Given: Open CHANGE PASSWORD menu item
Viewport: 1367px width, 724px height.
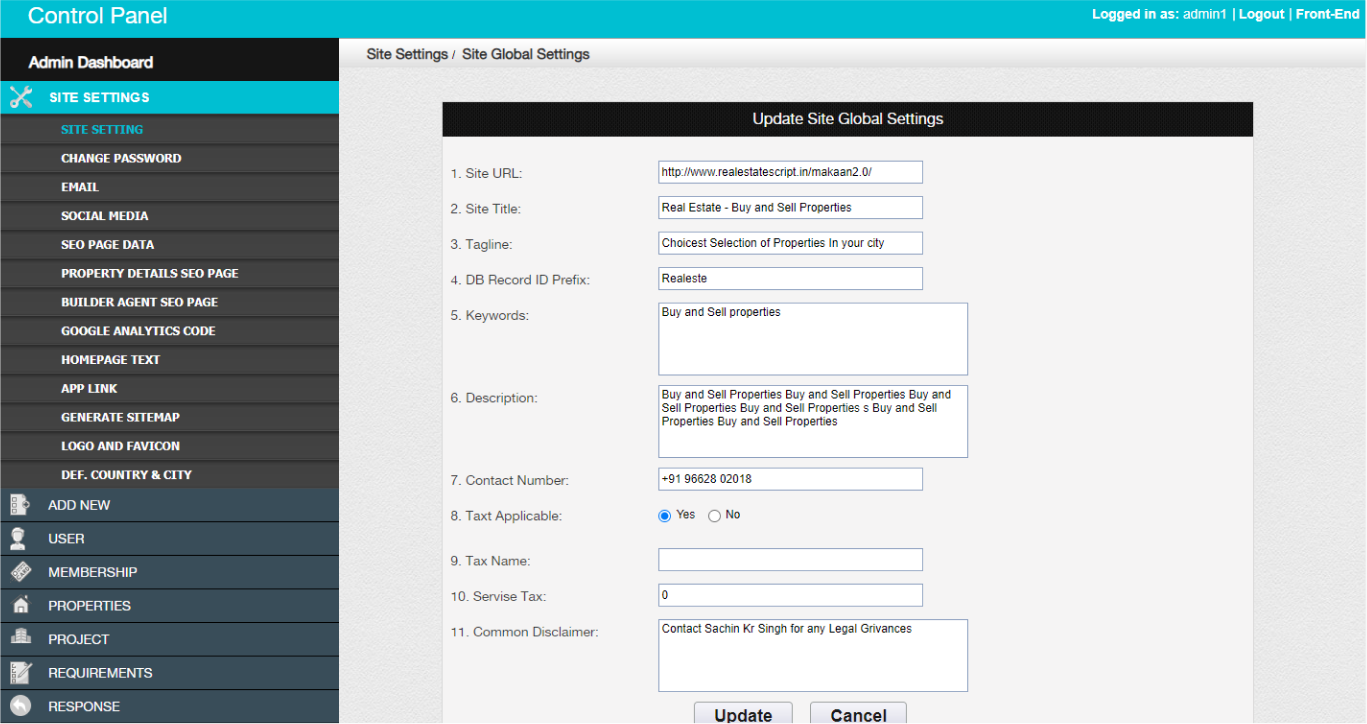Looking at the screenshot, I should click(170, 158).
